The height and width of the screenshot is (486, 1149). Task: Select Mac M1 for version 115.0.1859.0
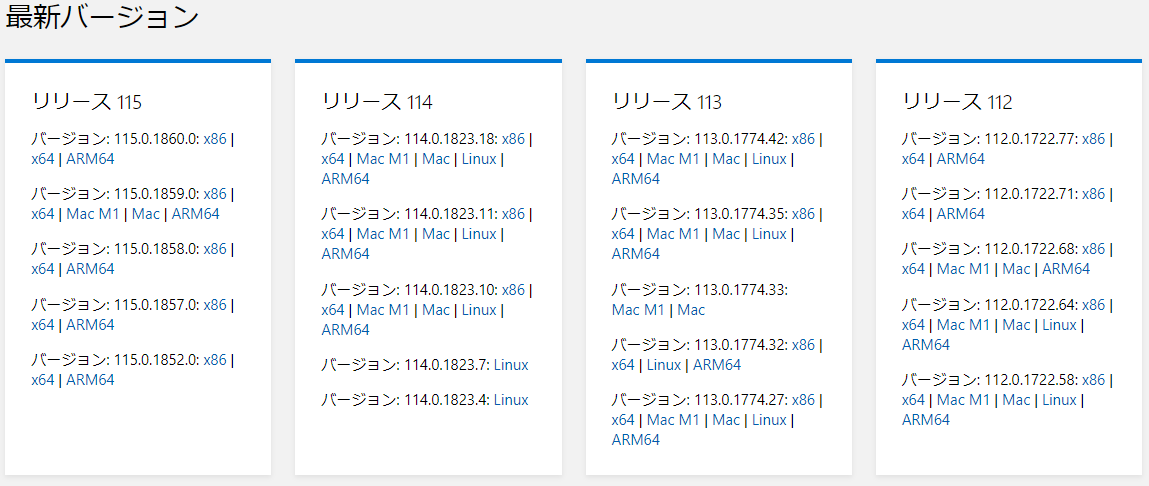click(92, 214)
